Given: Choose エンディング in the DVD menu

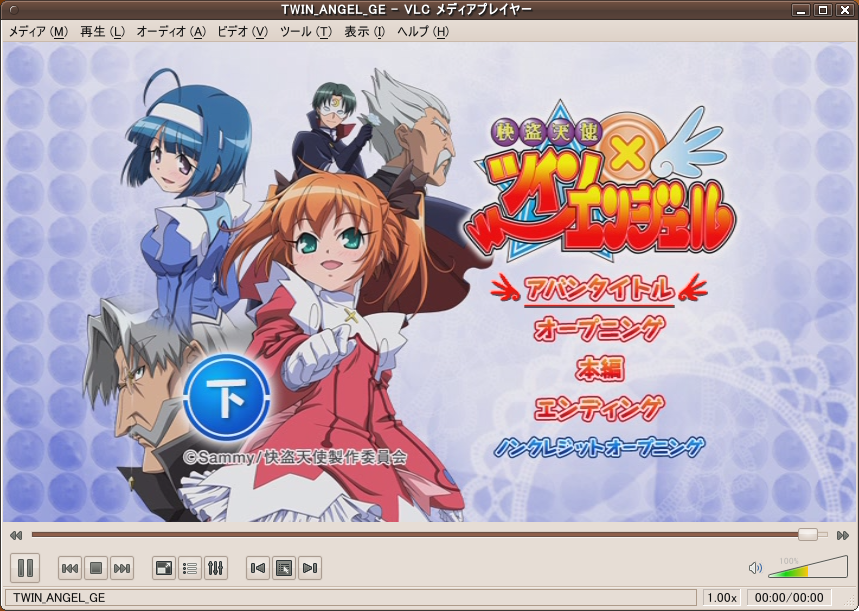Looking at the screenshot, I should [599, 408].
